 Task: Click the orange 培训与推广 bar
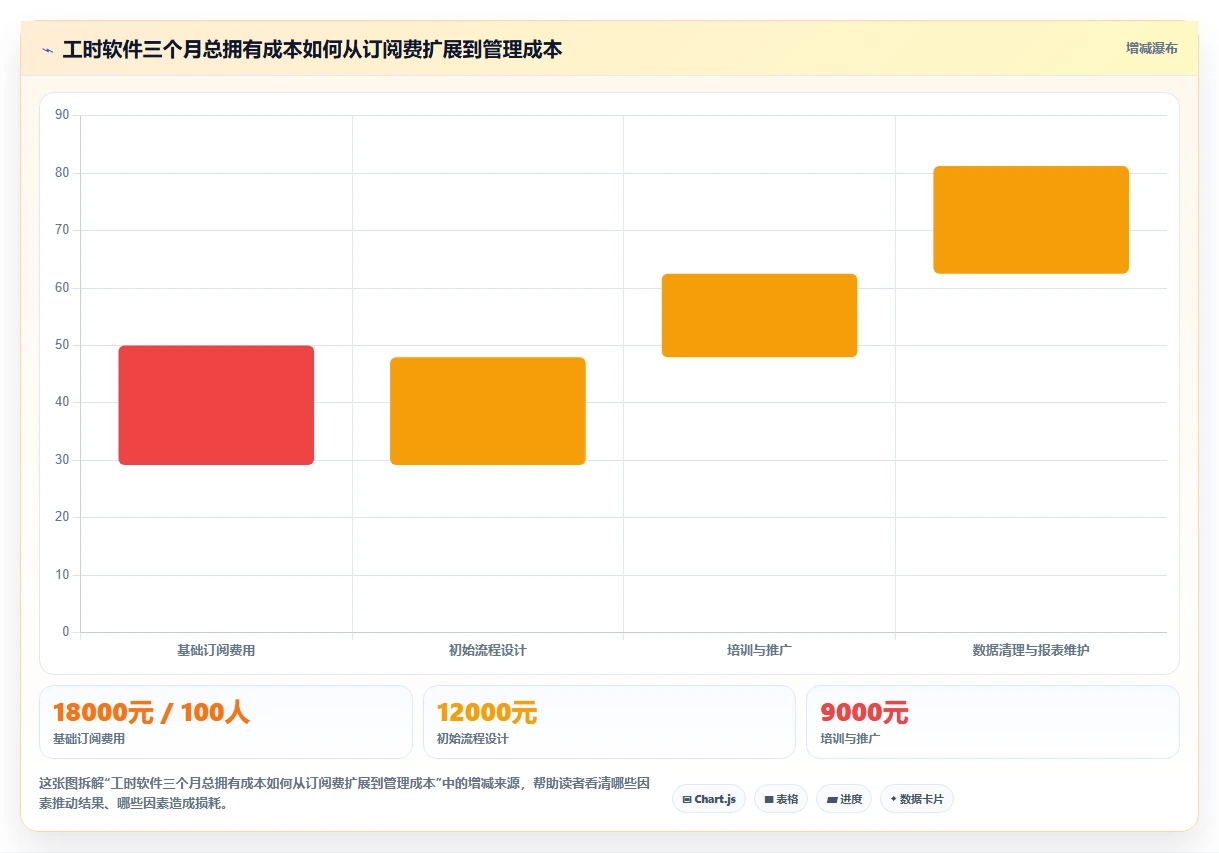[759, 315]
